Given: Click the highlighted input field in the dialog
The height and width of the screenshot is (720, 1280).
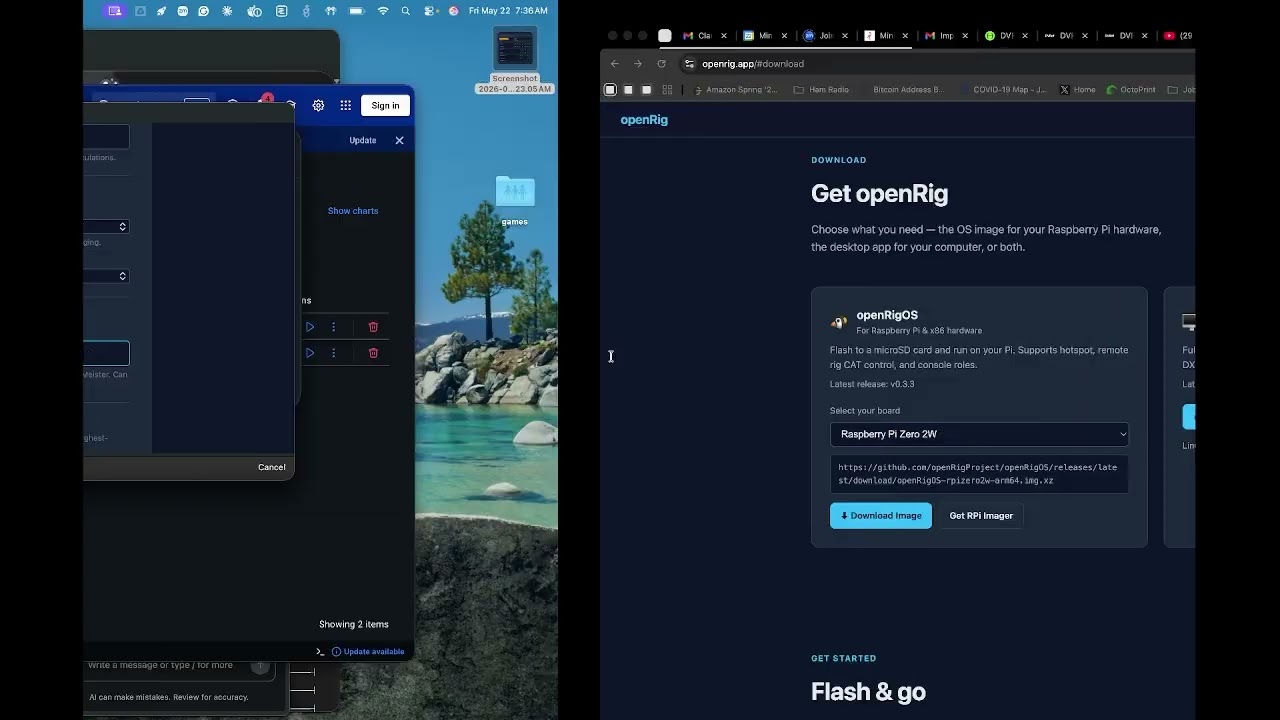Looking at the screenshot, I should coord(107,353).
